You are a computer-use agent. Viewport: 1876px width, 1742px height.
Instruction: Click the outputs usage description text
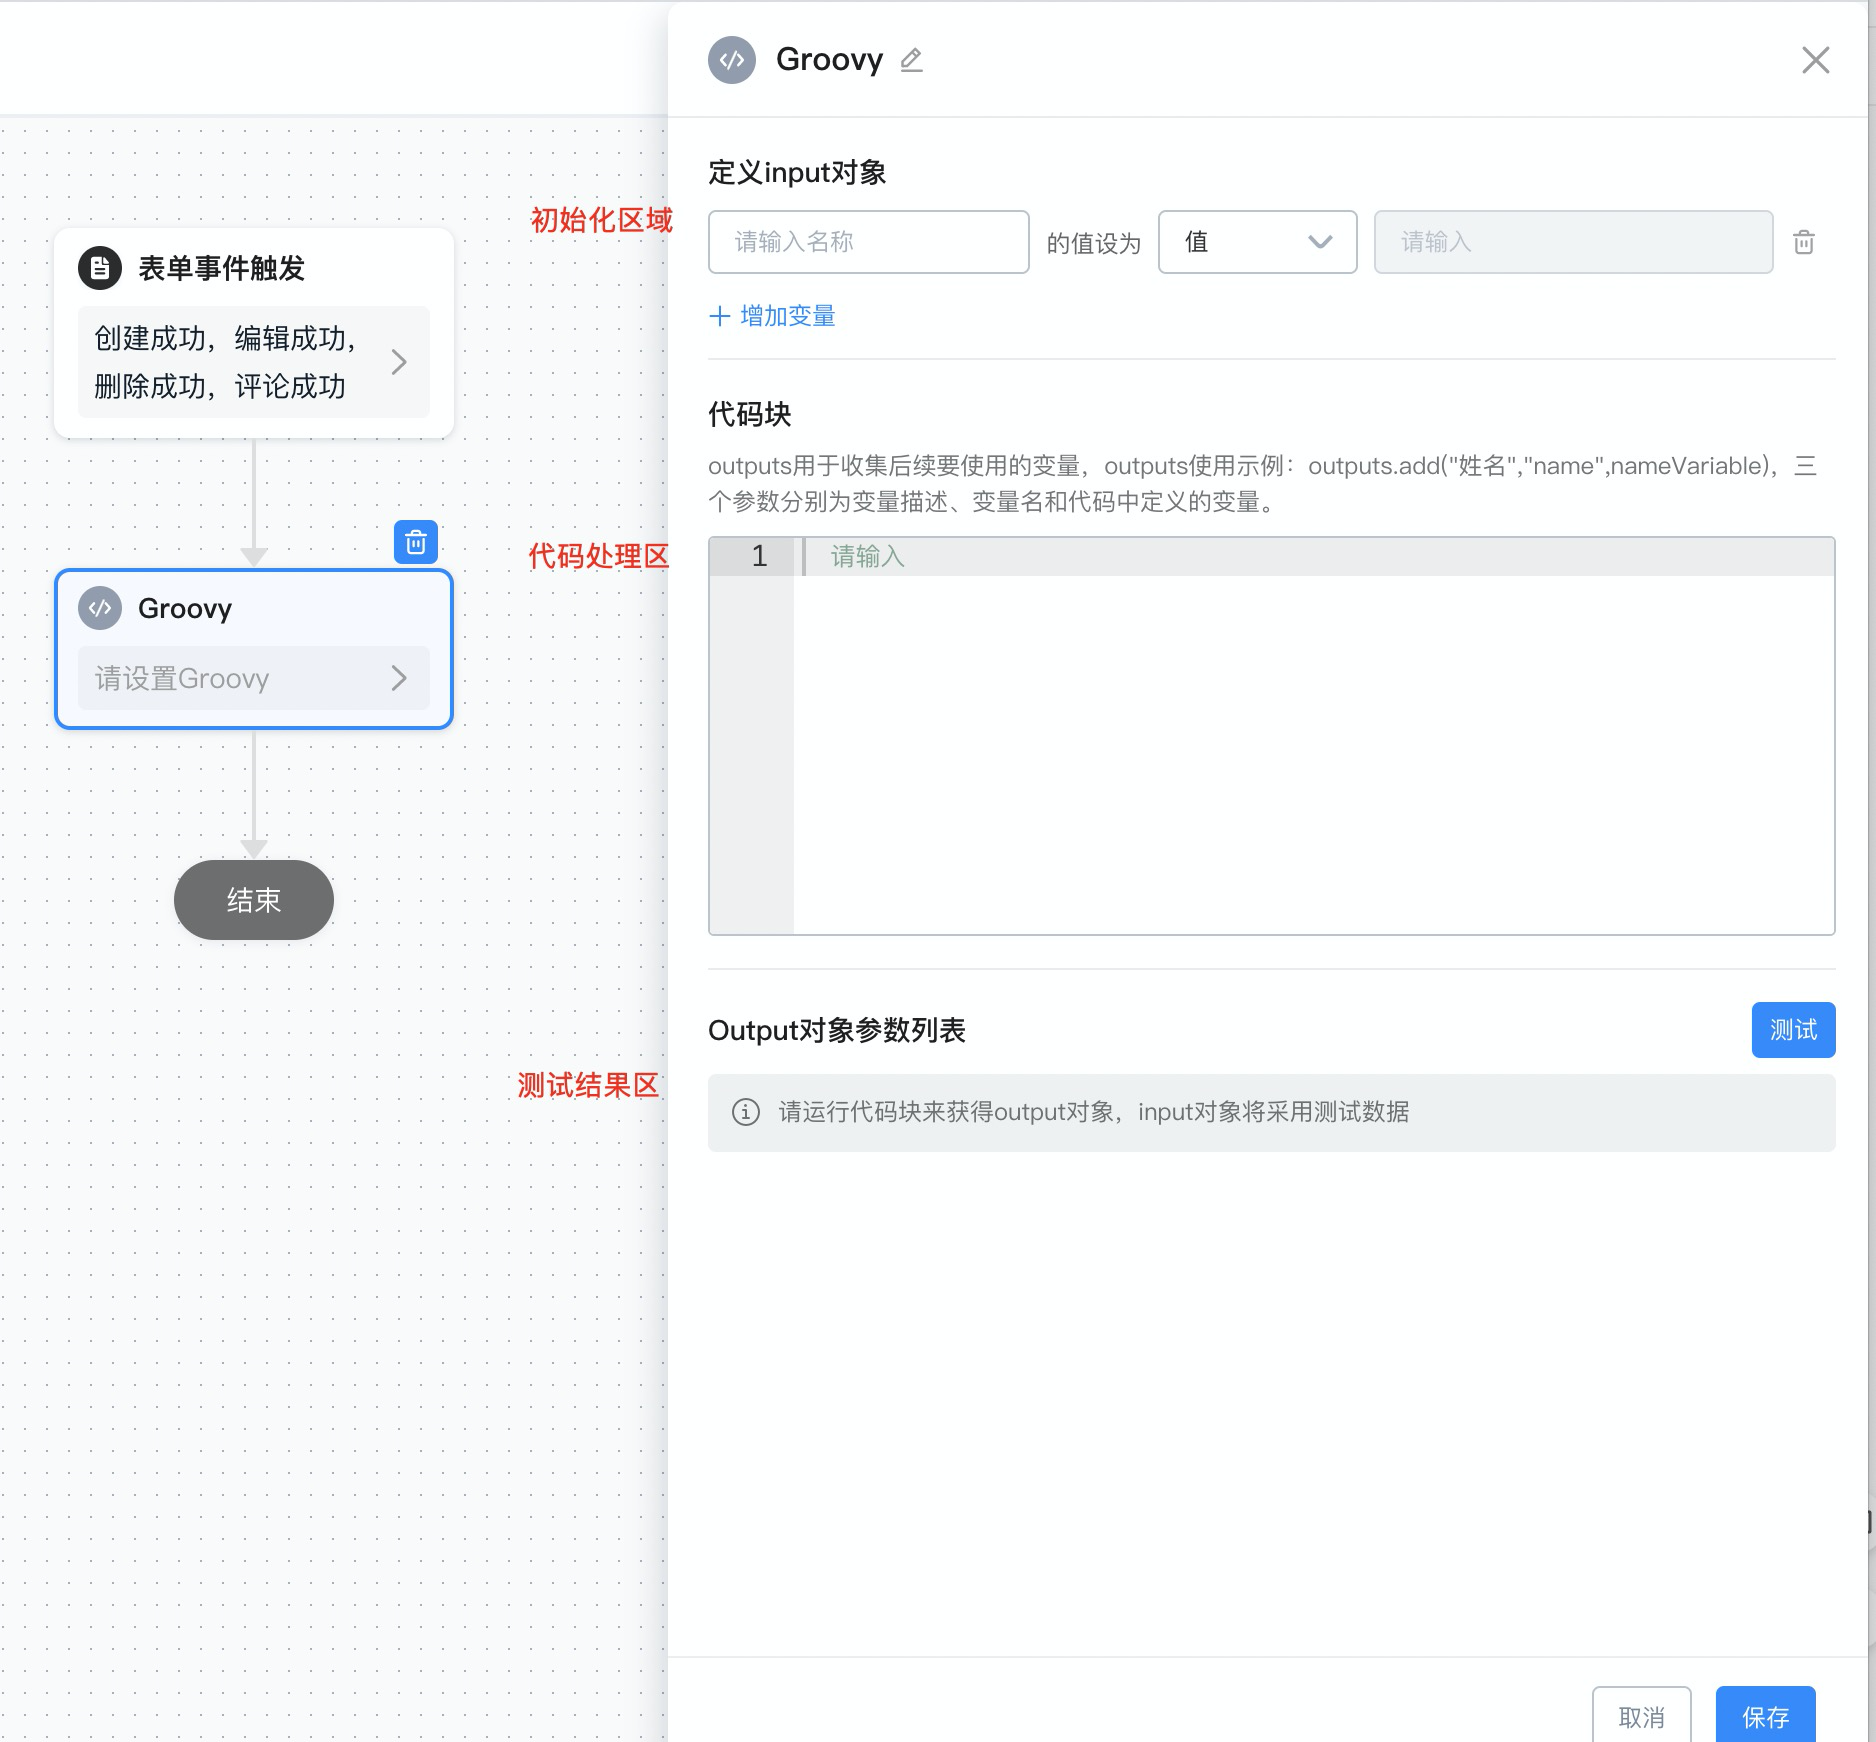pos(1262,484)
